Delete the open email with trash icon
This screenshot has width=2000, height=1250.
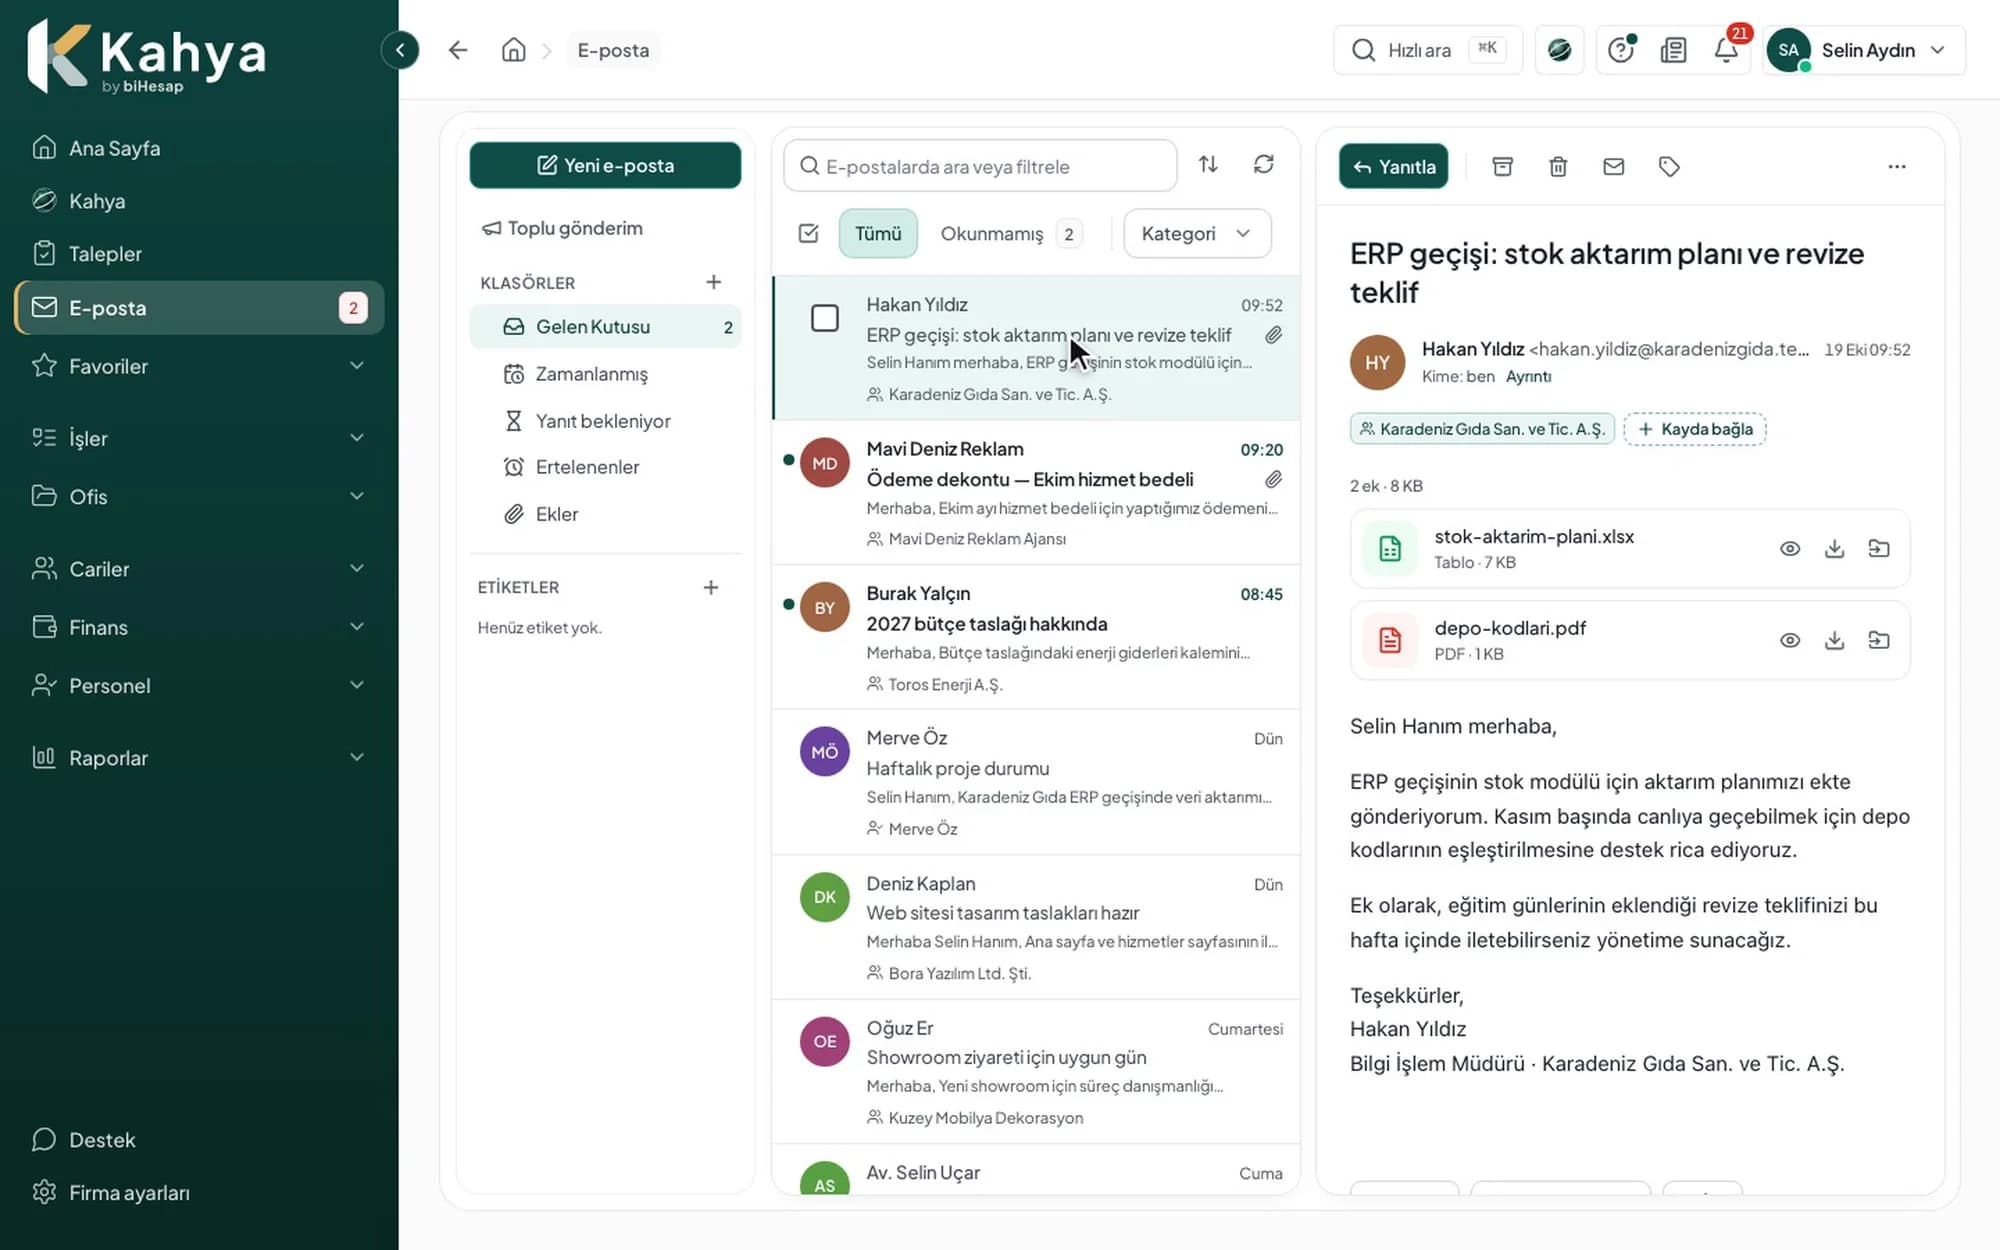click(x=1558, y=167)
